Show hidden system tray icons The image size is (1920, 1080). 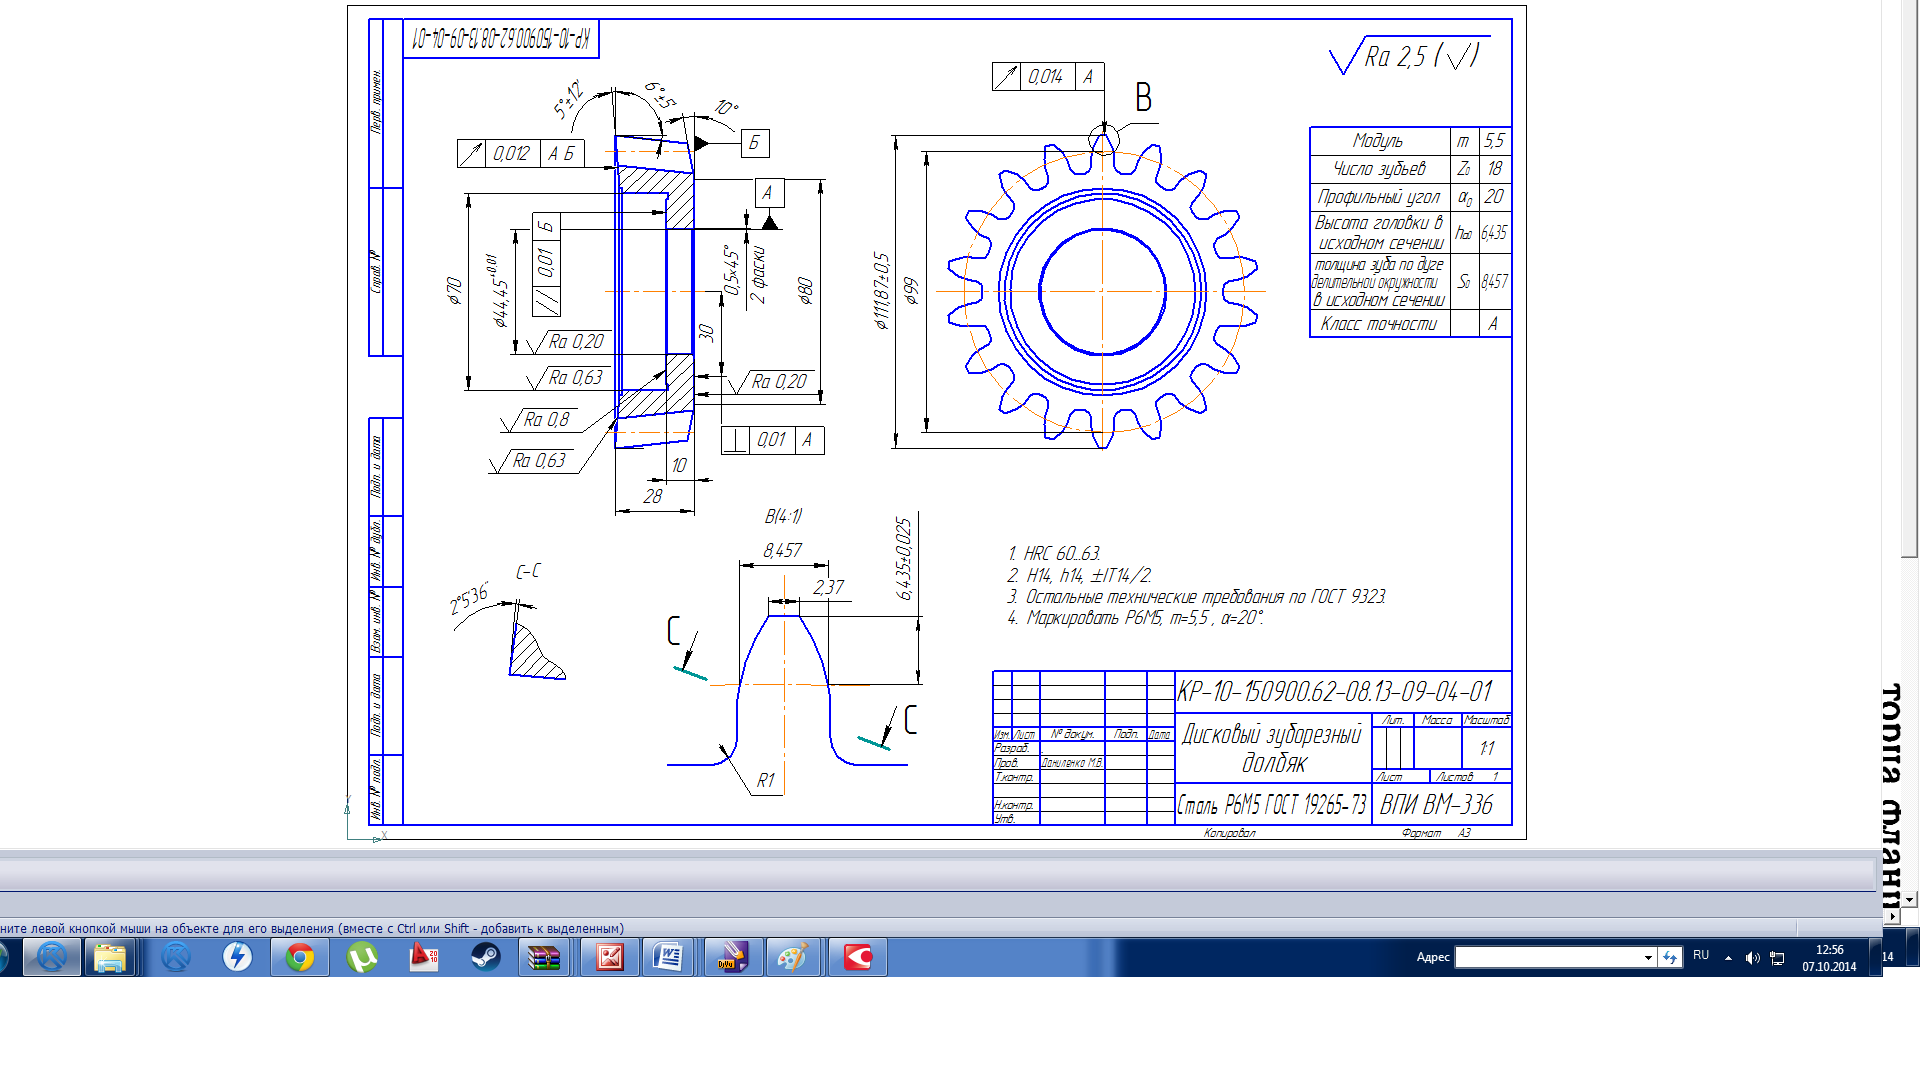pos(1728,958)
